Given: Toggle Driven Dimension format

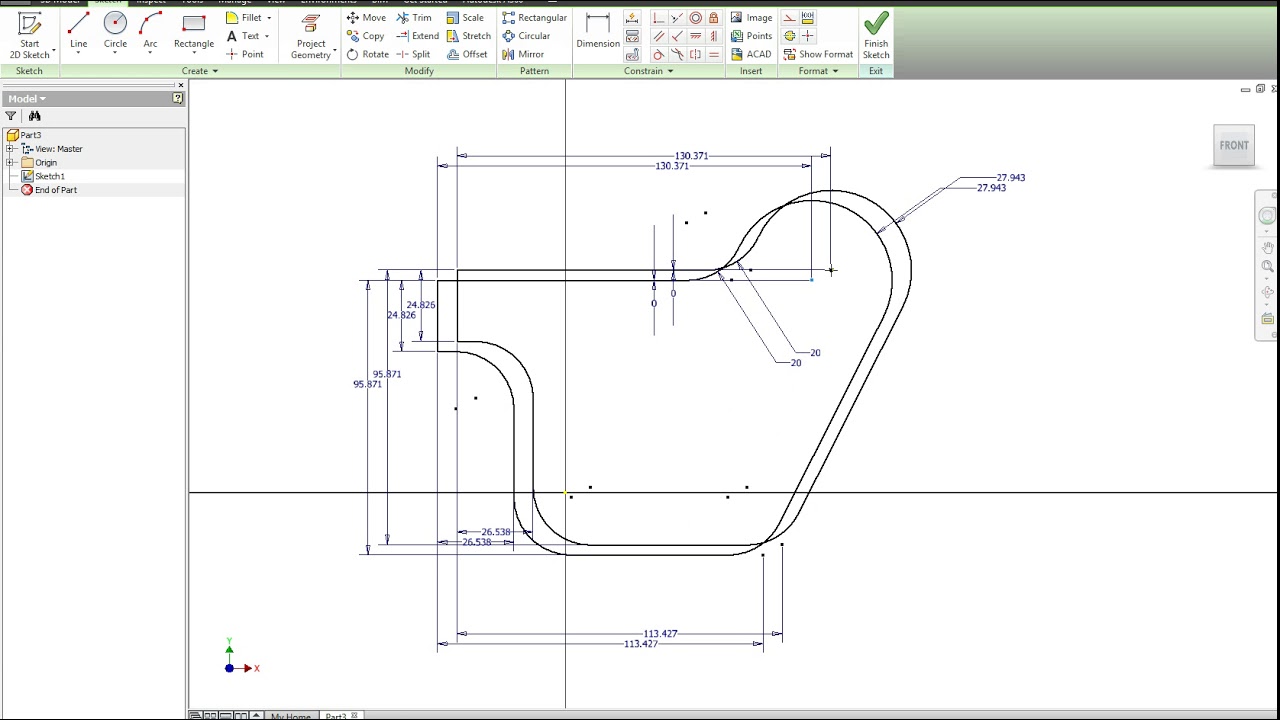Looking at the screenshot, I should [x=807, y=18].
